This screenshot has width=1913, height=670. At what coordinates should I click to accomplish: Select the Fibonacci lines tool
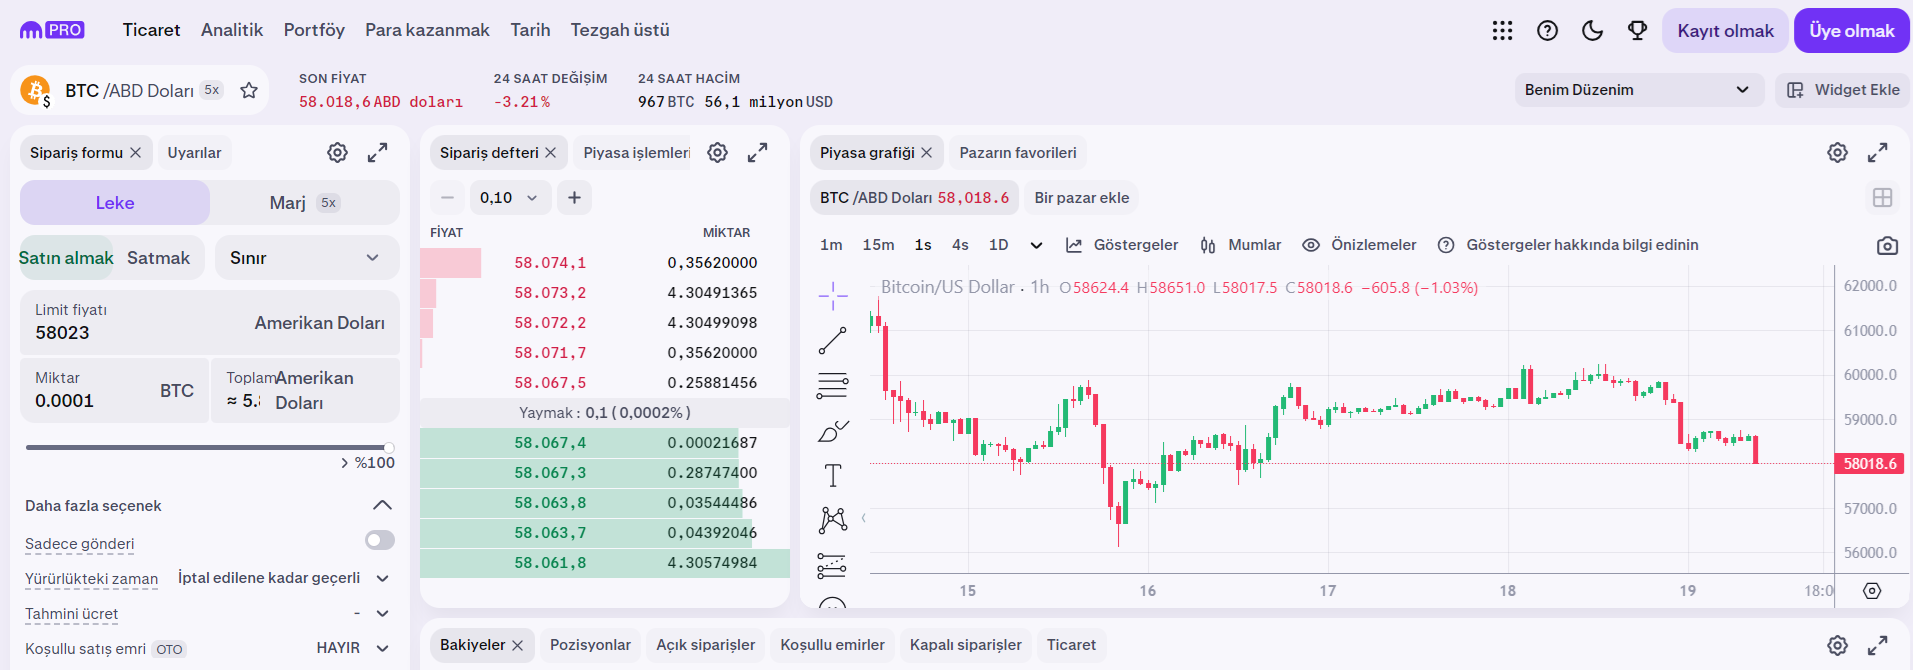(832, 386)
